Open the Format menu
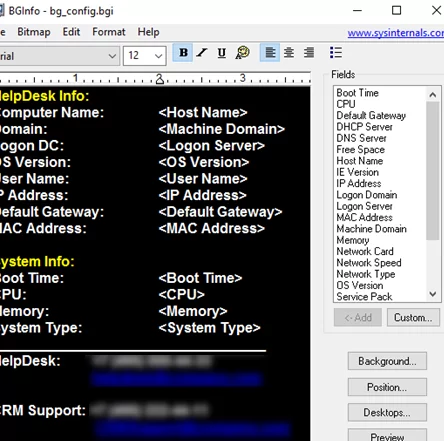Viewport: 444px width, 441px height. click(x=109, y=32)
